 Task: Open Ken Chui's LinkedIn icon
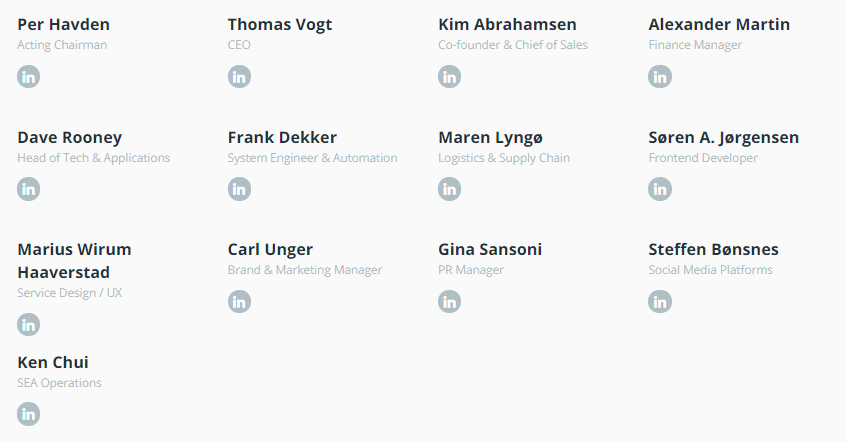(x=29, y=414)
